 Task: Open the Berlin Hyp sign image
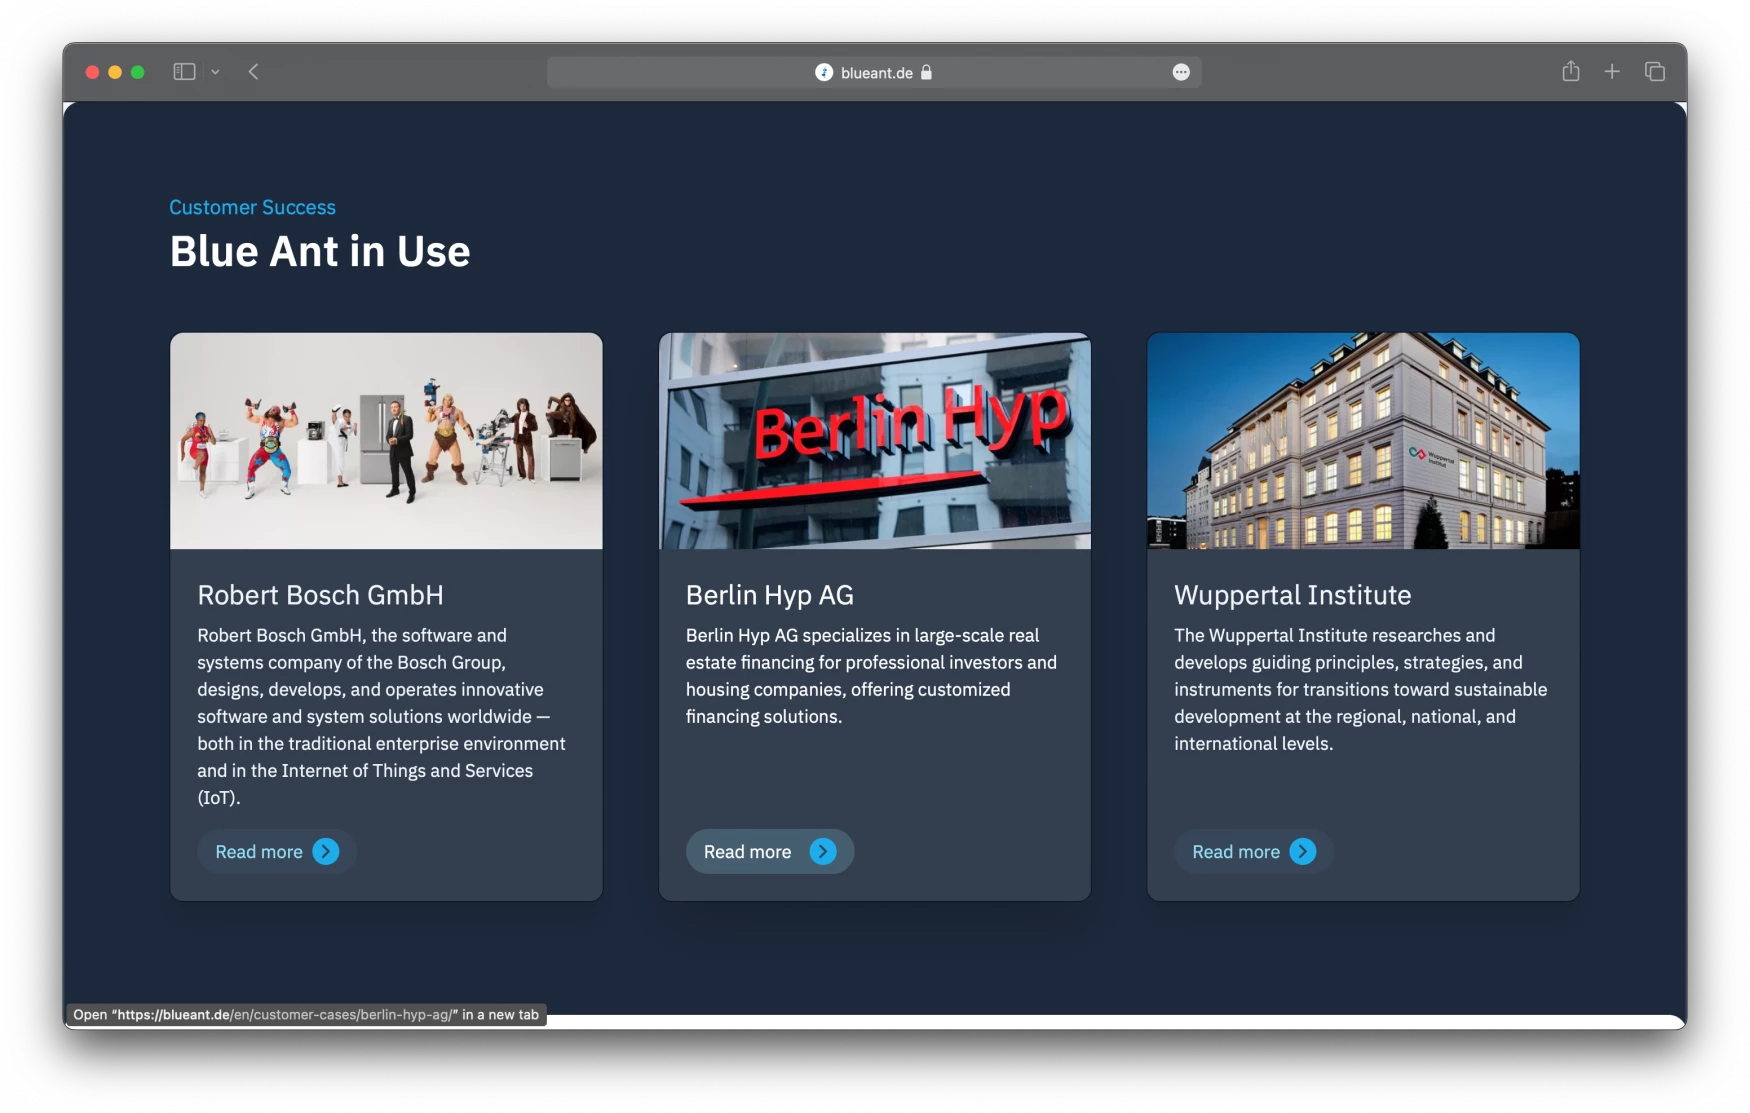(874, 441)
